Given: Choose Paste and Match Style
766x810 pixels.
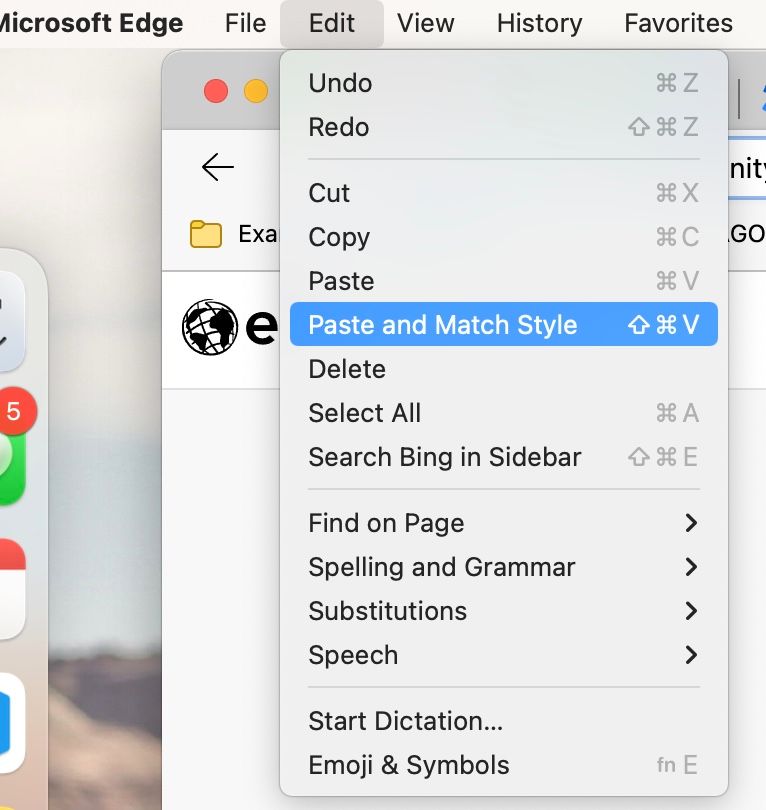Looking at the screenshot, I should 504,324.
